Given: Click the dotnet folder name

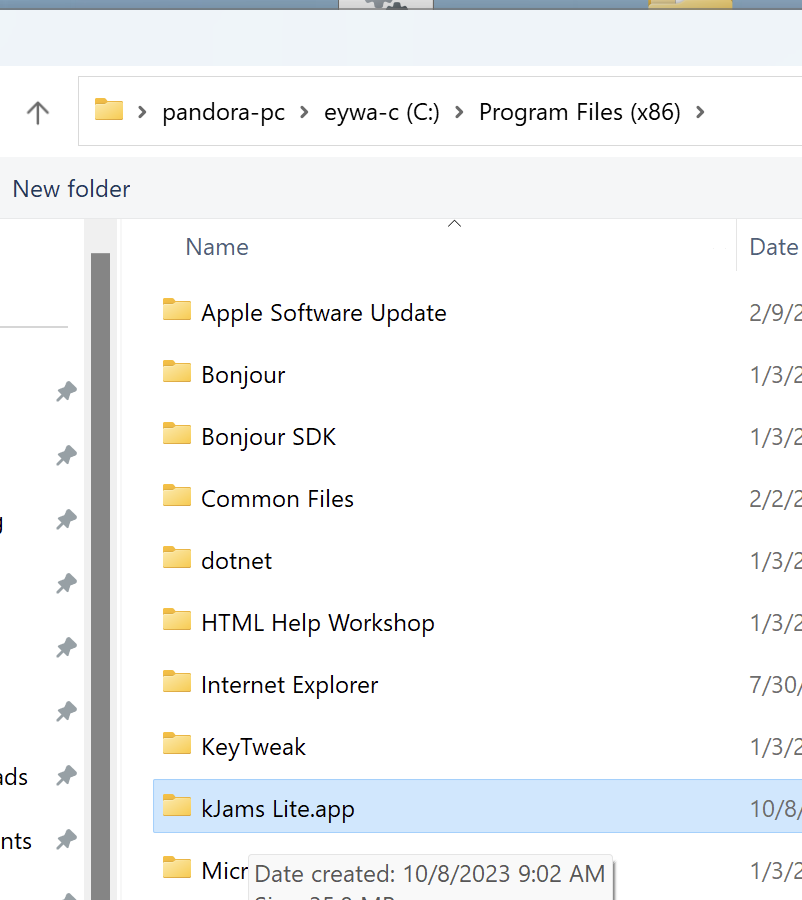Looking at the screenshot, I should (x=236, y=561).
